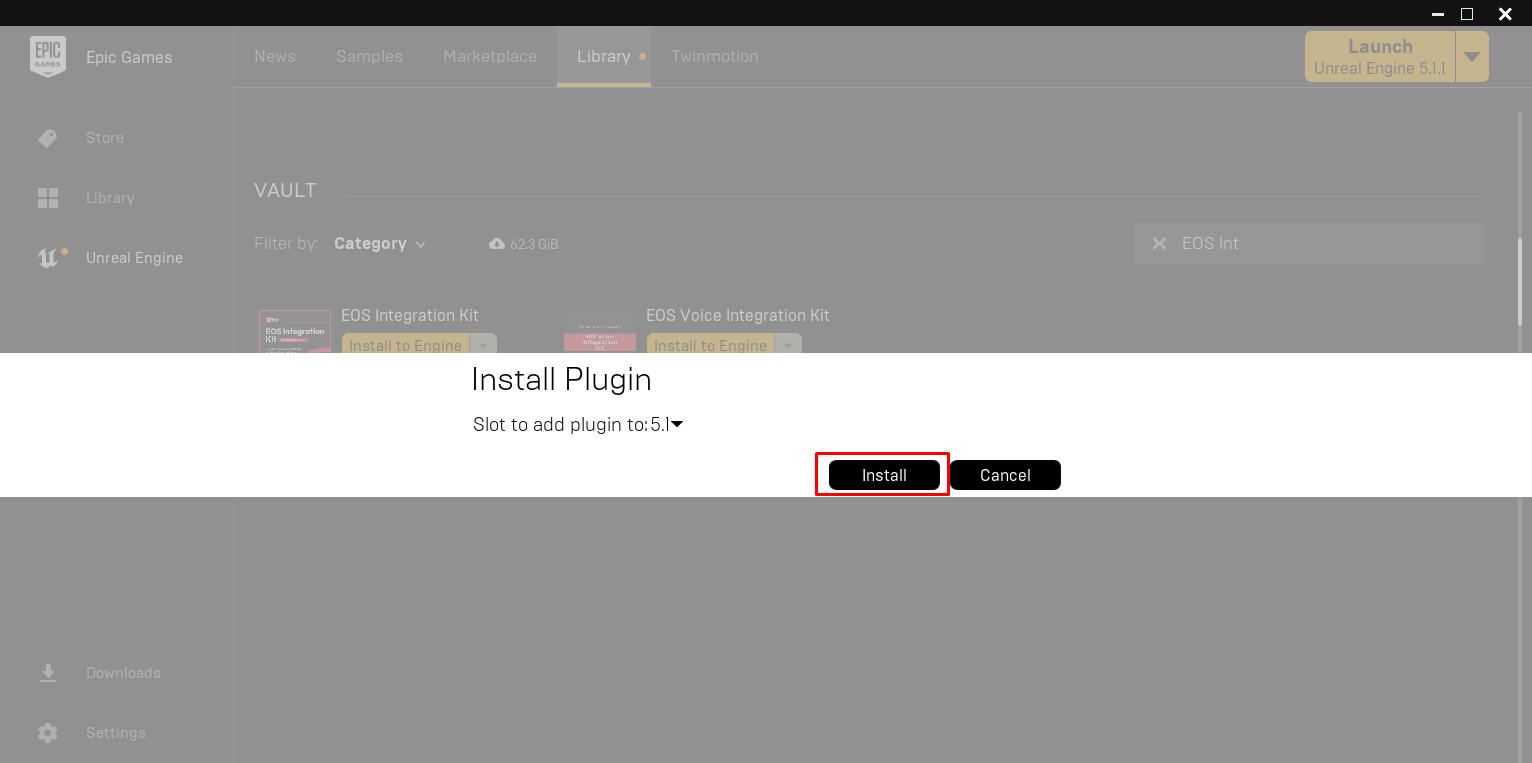Click the cloud storage 62.3 GiB icon
Viewport: 1532px width, 763px height.
click(x=497, y=244)
